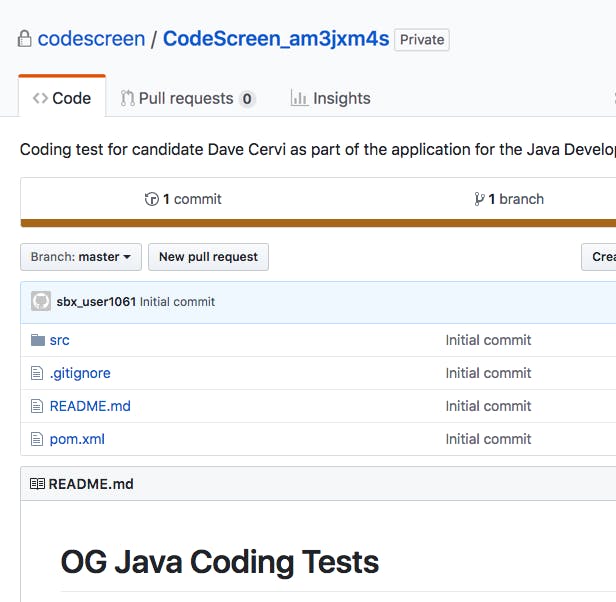Viewport: 616px width, 602px height.
Task: Click the book icon beside README.md header
Action: tap(37, 484)
